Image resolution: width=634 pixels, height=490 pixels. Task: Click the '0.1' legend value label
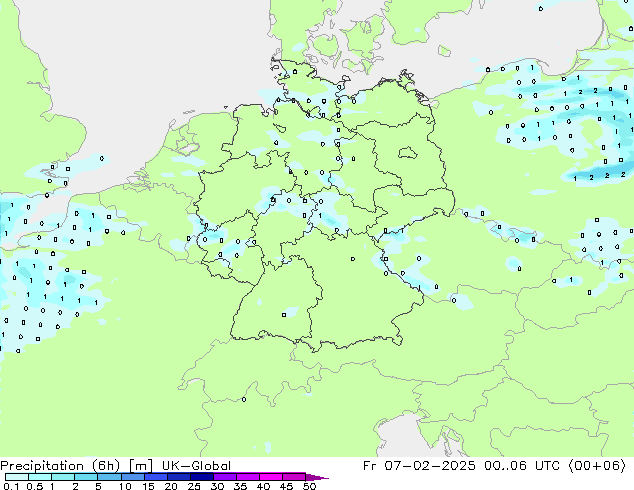point(11,486)
